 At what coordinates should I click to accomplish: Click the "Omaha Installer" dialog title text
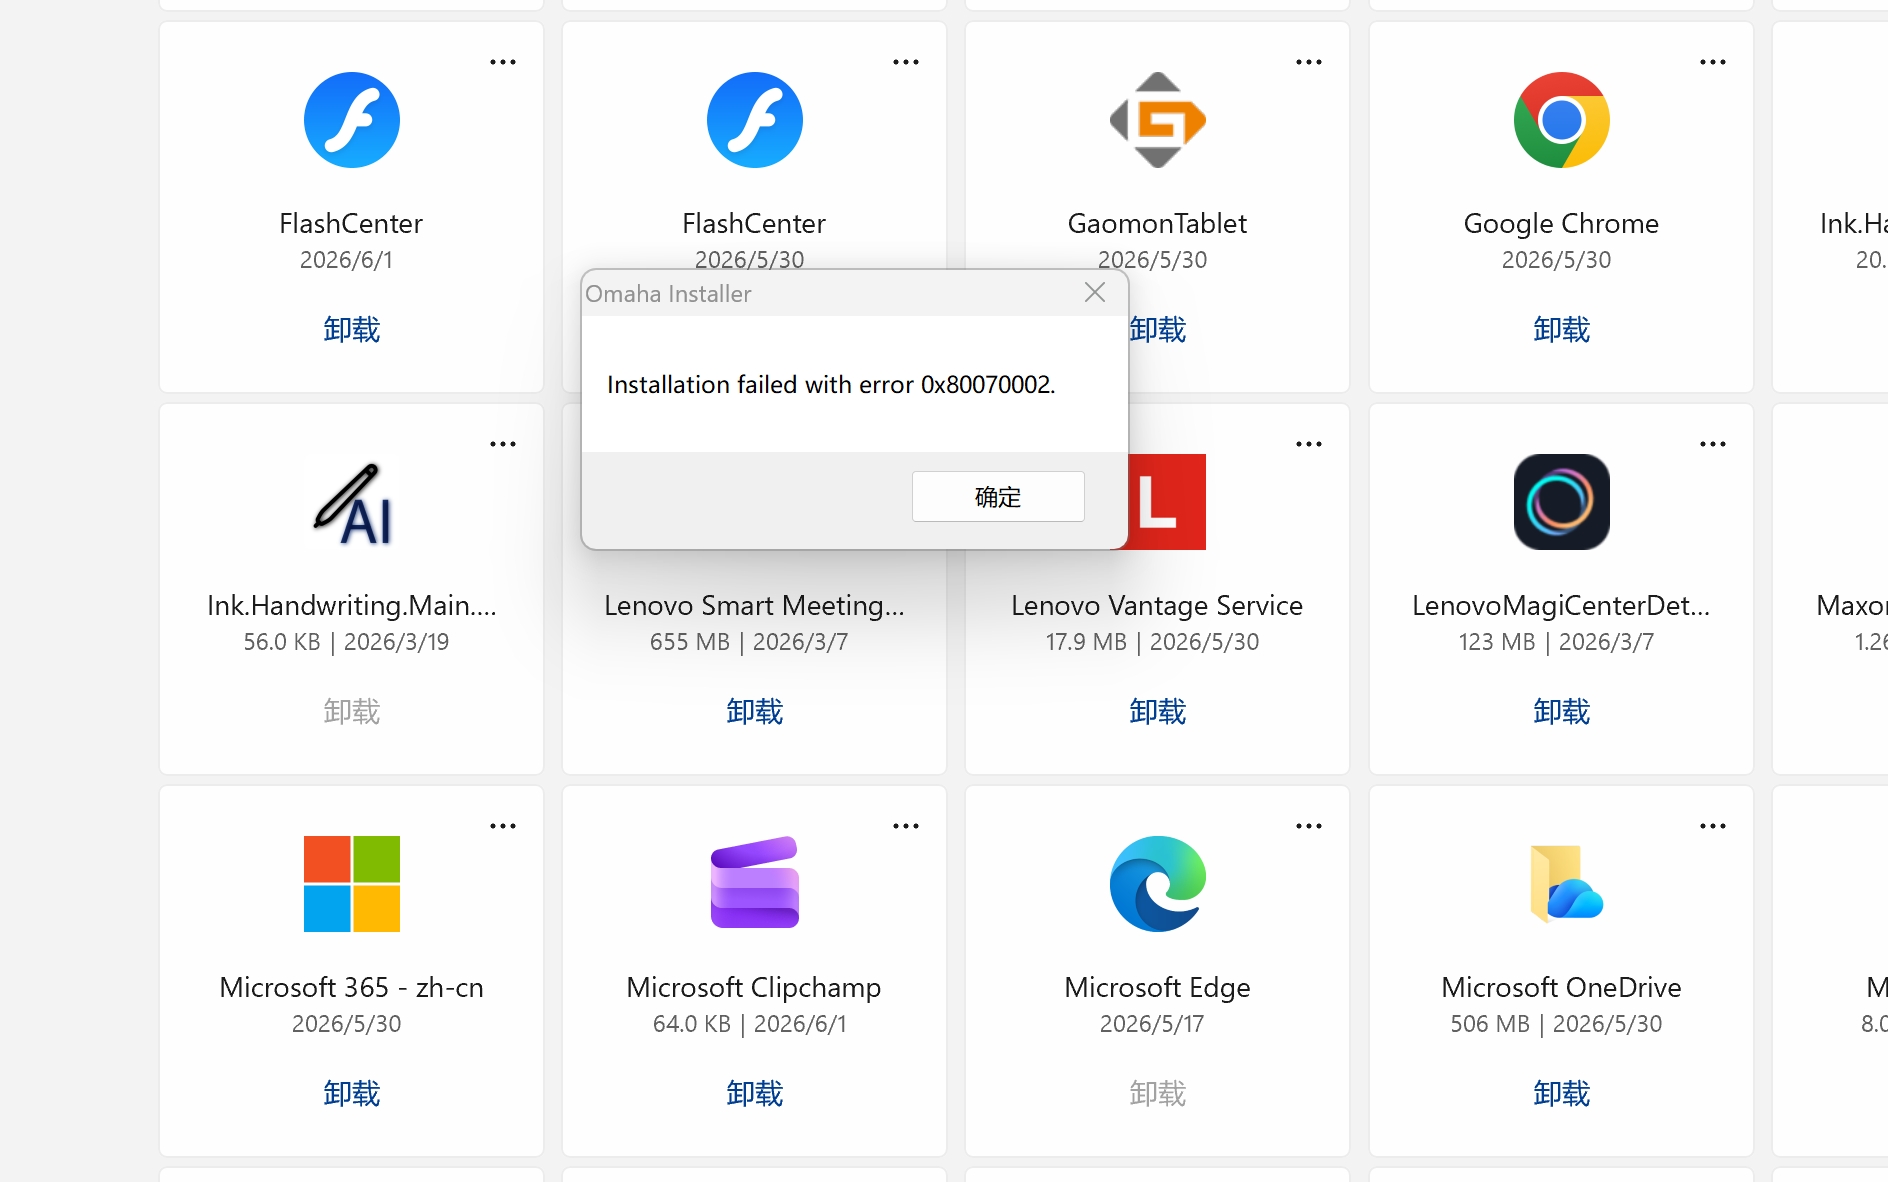pyautogui.click(x=668, y=294)
